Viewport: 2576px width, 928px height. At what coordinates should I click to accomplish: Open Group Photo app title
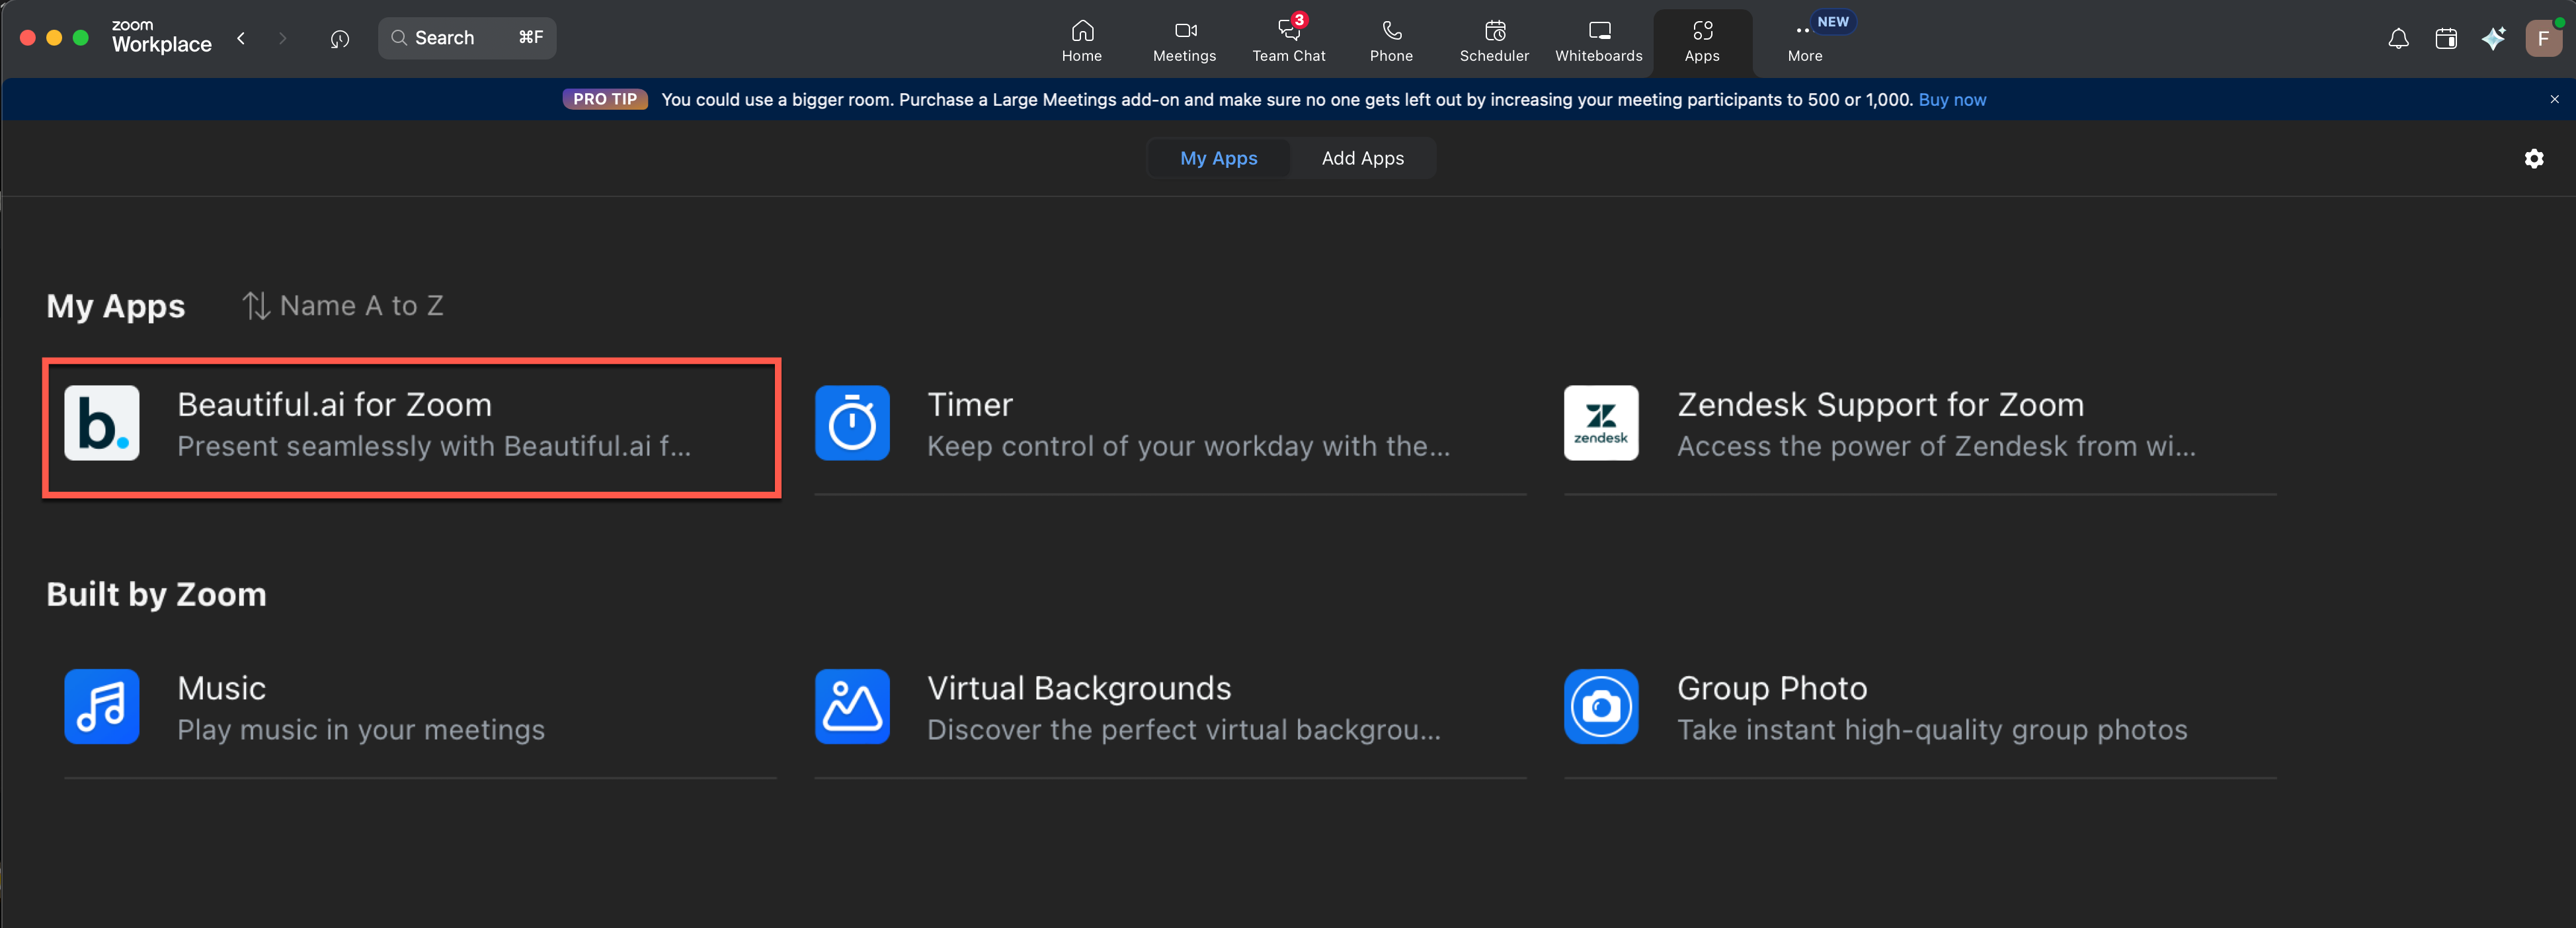(1772, 688)
